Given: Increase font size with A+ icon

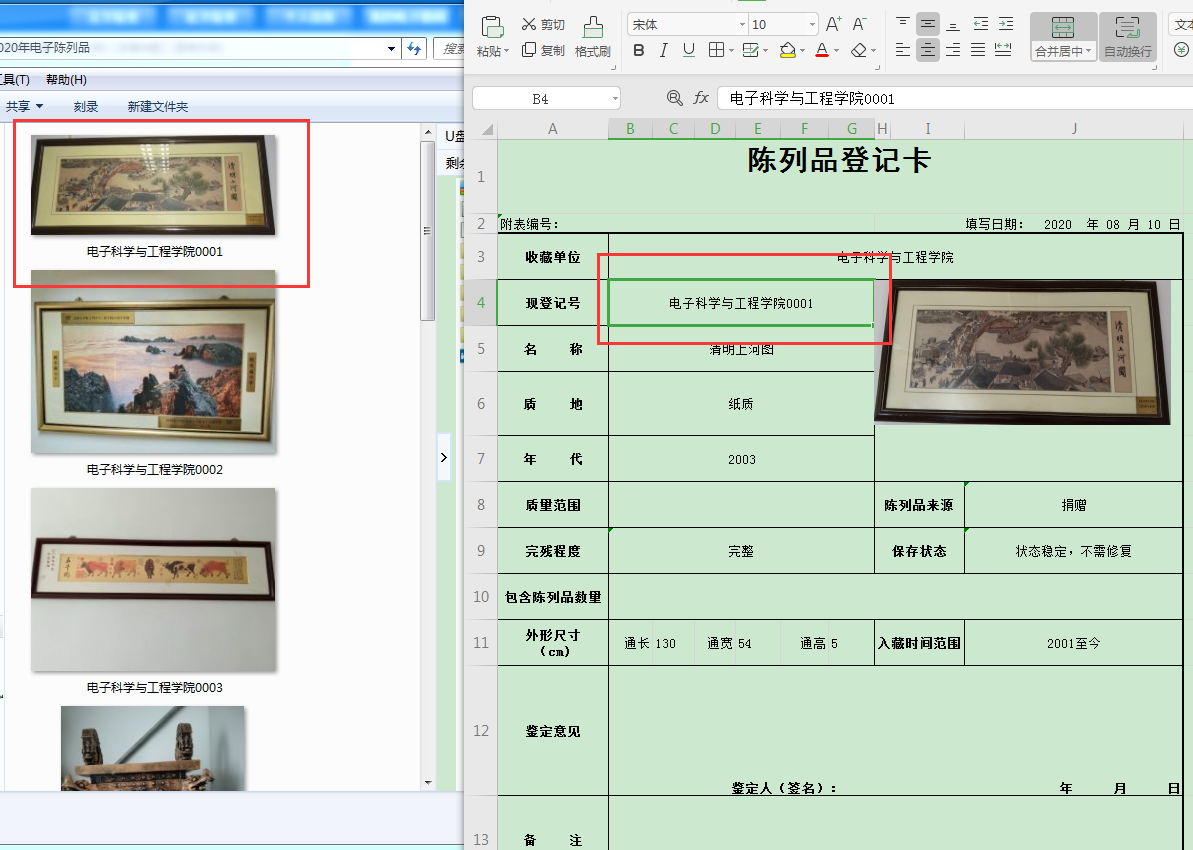Looking at the screenshot, I should [x=834, y=24].
